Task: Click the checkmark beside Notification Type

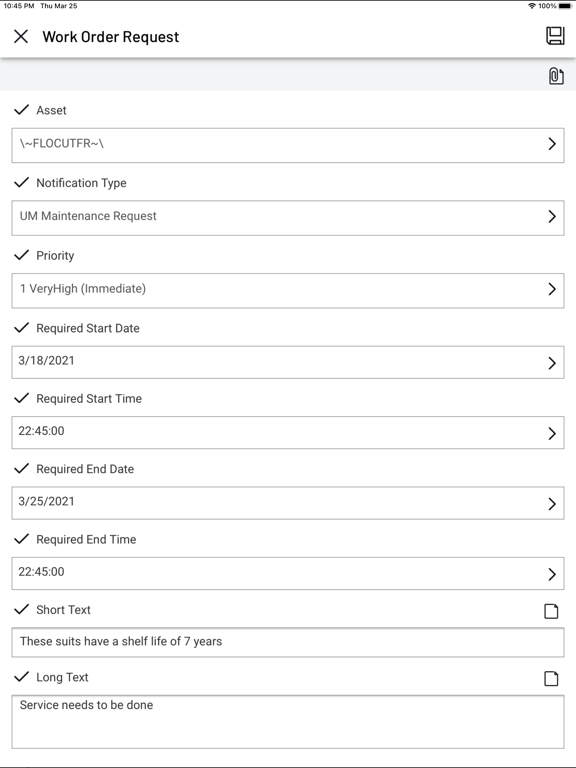Action: 22,183
